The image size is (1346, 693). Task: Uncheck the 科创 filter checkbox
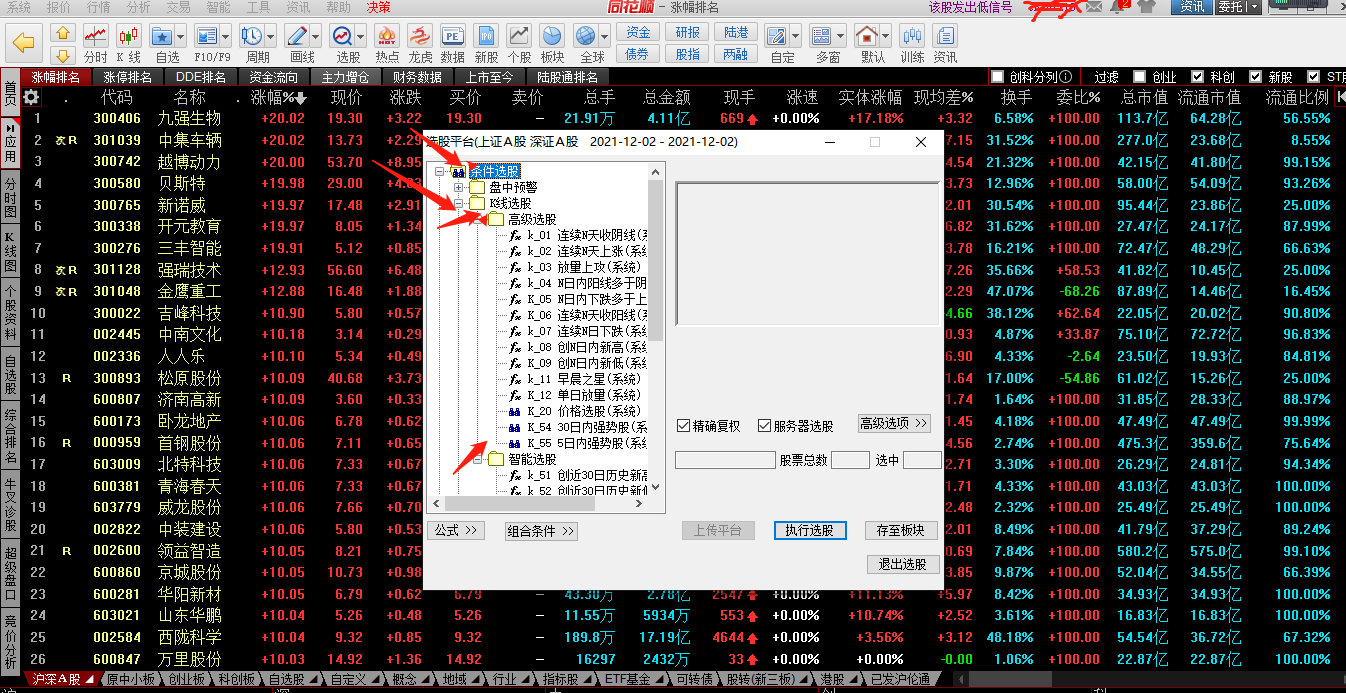[x=1197, y=77]
